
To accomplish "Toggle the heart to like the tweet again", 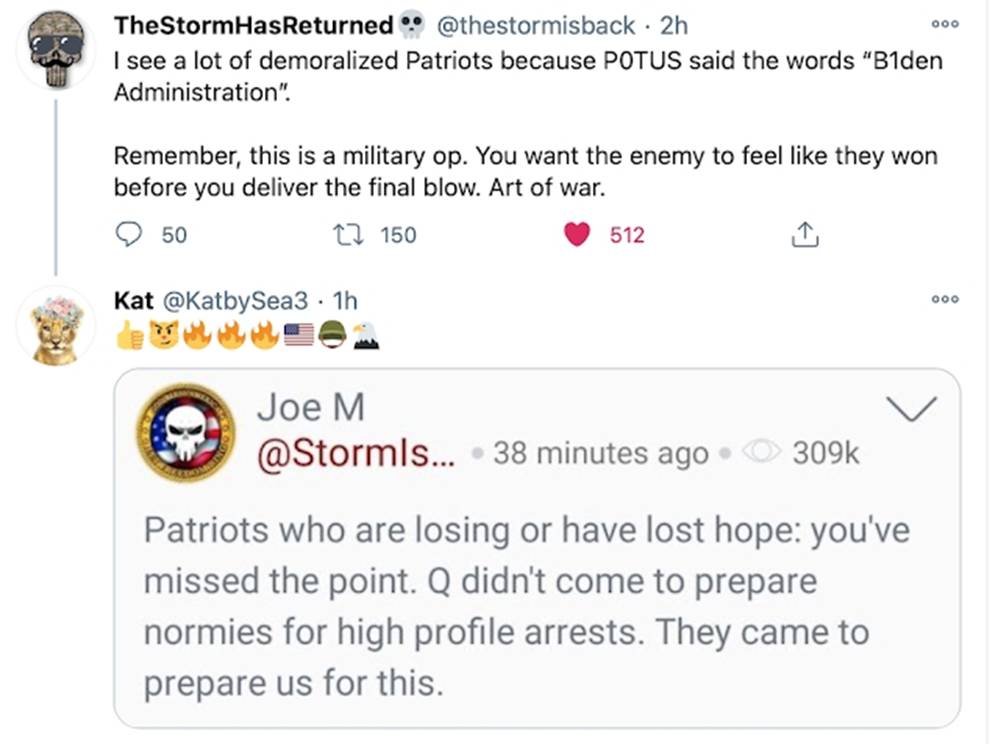I will [x=576, y=233].
